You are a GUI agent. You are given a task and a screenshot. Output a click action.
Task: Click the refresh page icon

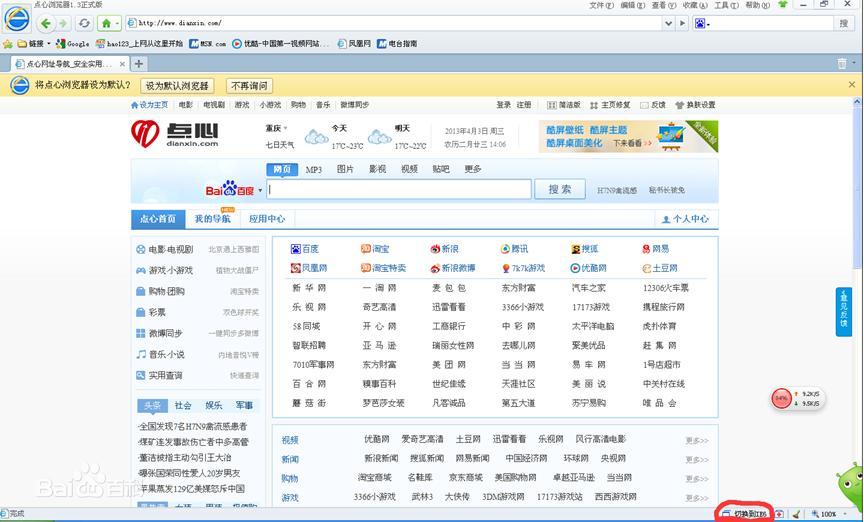tap(84, 23)
